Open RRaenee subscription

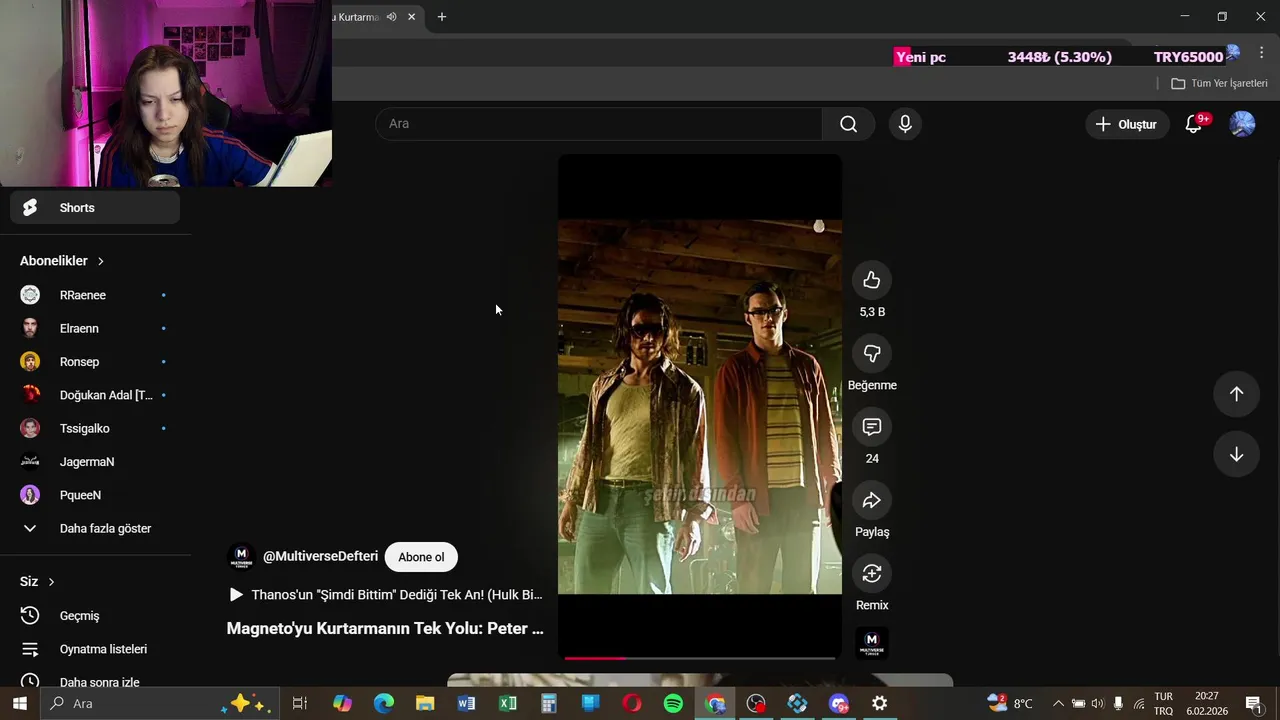tap(95, 295)
